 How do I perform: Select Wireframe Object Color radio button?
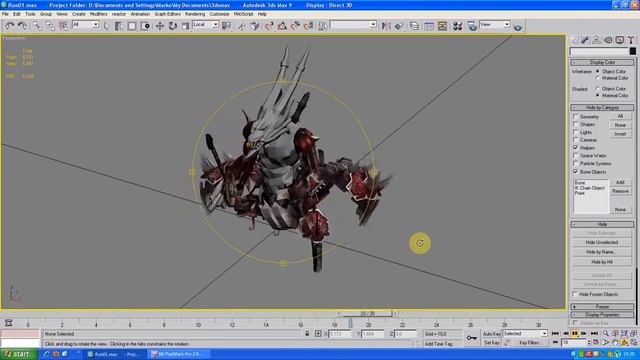(x=598, y=71)
